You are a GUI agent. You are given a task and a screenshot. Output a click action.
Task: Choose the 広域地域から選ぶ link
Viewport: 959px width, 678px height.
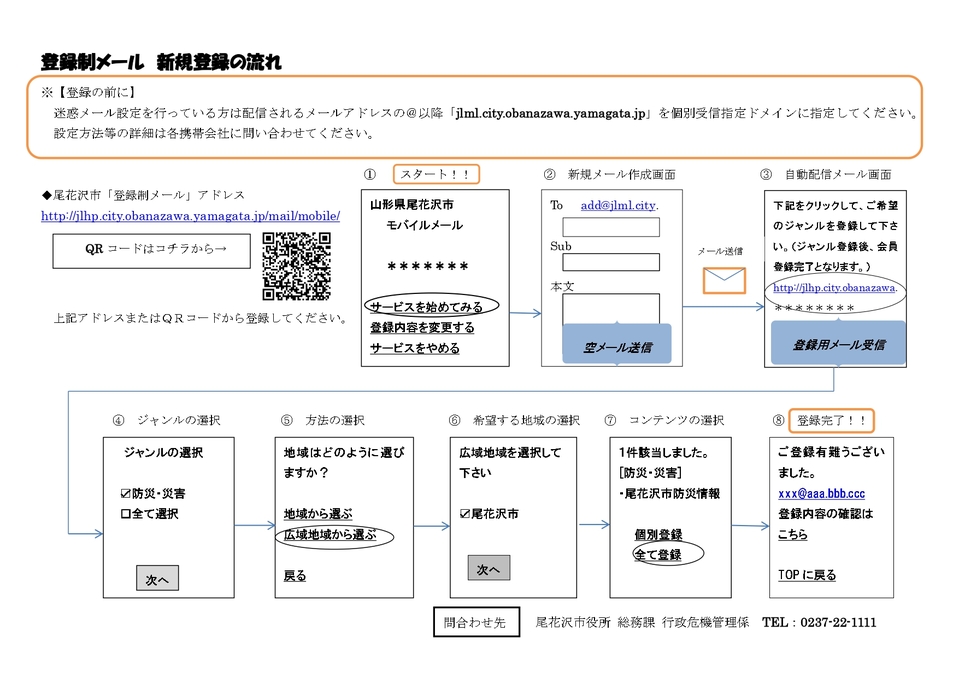pos(330,534)
